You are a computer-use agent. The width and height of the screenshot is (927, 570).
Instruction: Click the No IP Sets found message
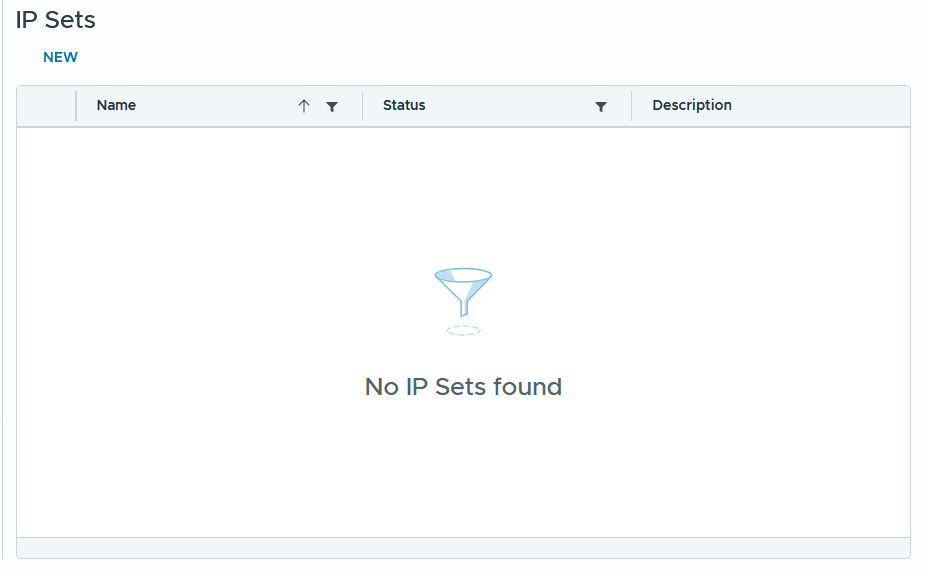coord(464,387)
